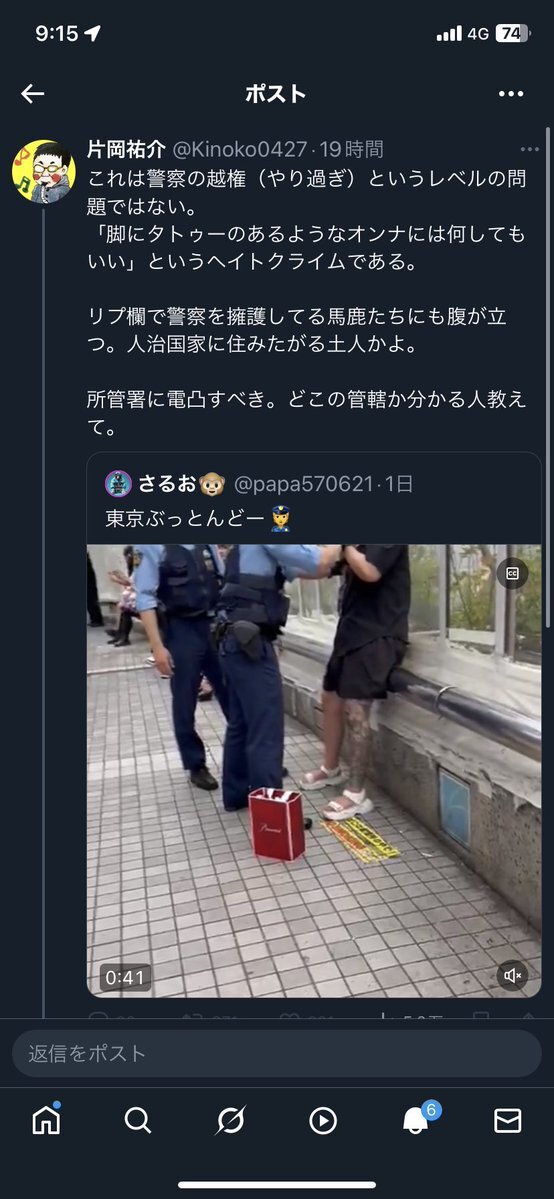Open the video play-circle tab

point(323,1121)
